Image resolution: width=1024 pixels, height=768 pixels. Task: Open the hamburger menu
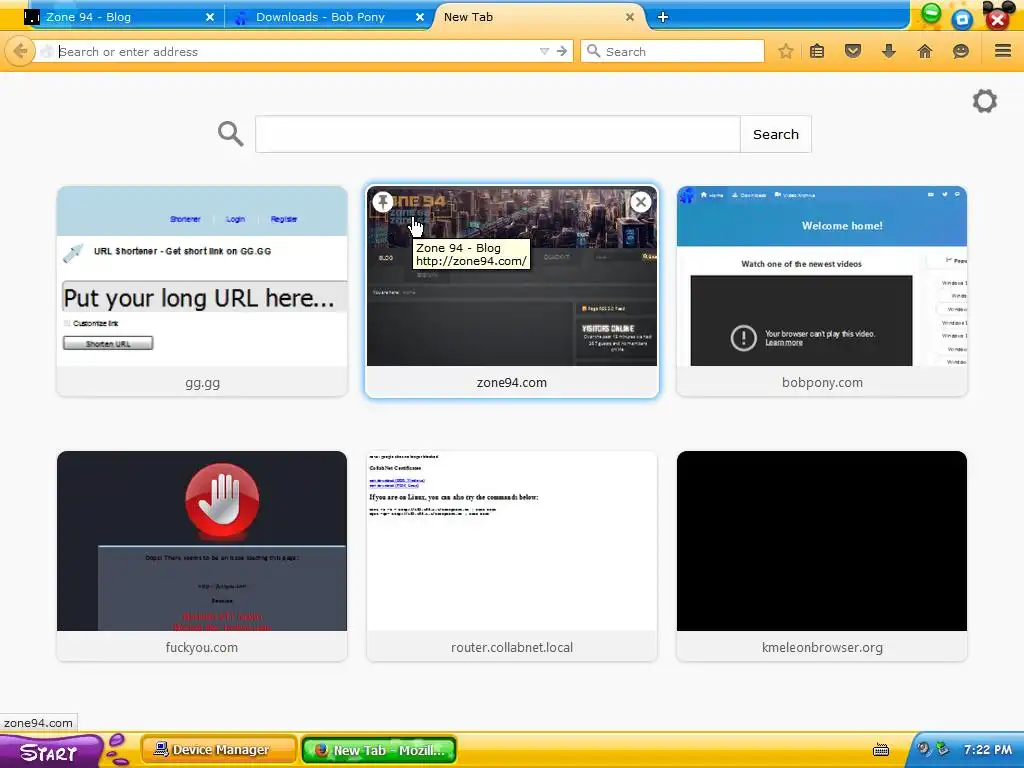(1003, 51)
